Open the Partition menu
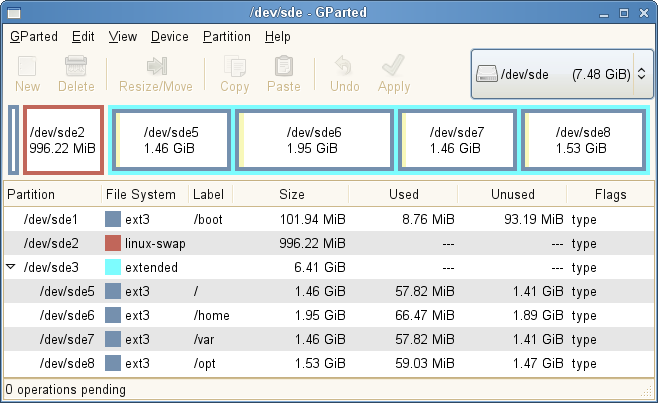658x403 pixels. pyautogui.click(x=227, y=37)
